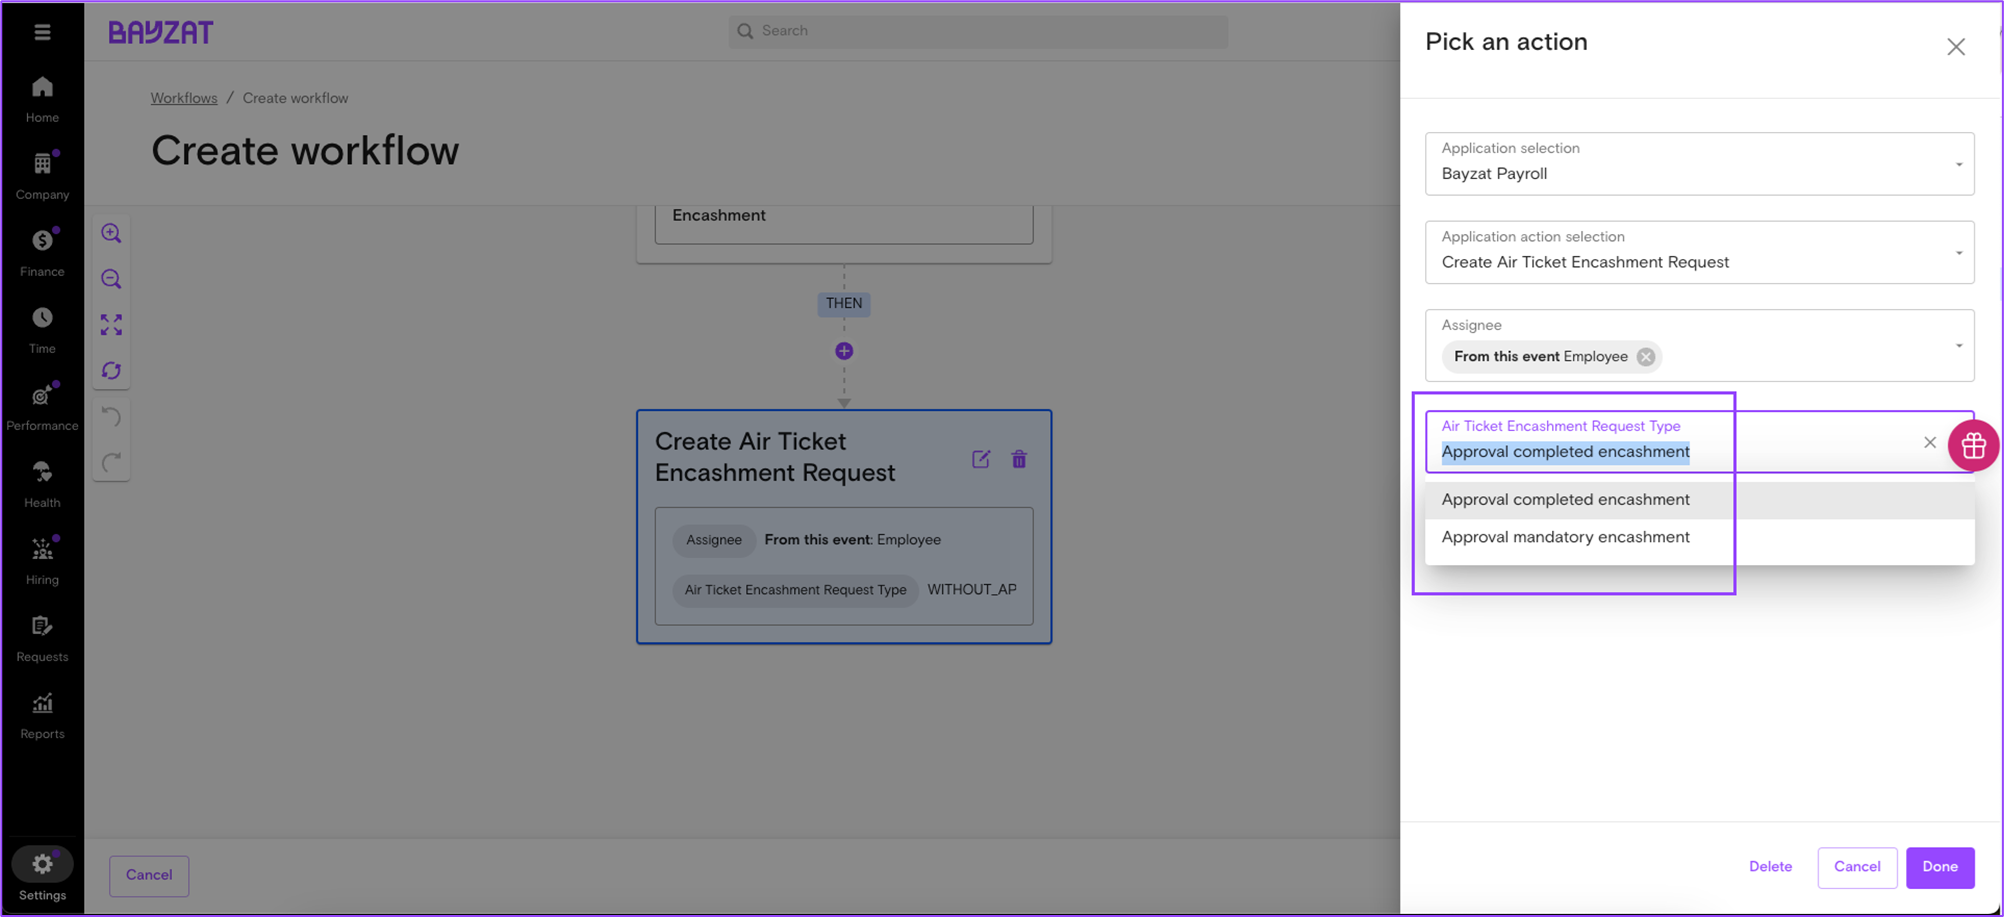Click the trash icon on workflow node

pos(1019,459)
